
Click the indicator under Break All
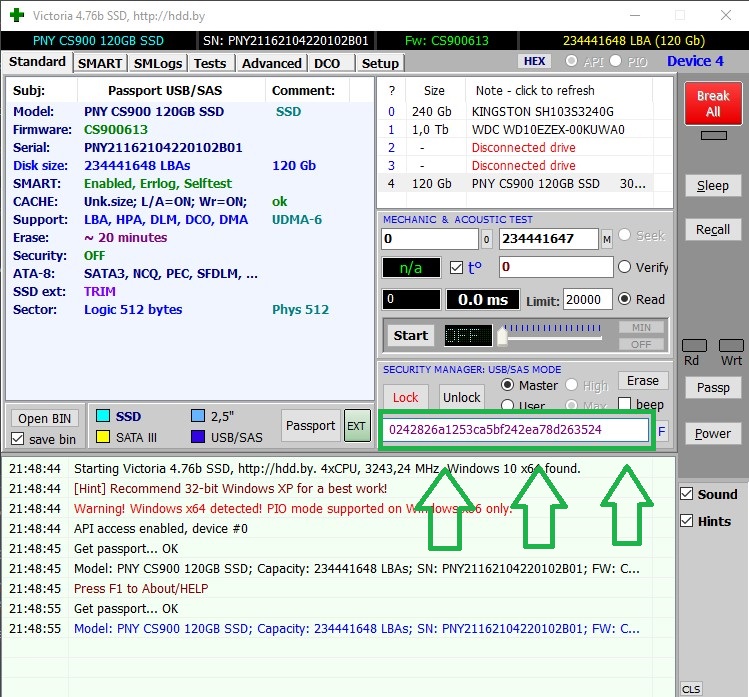pyautogui.click(x=714, y=136)
